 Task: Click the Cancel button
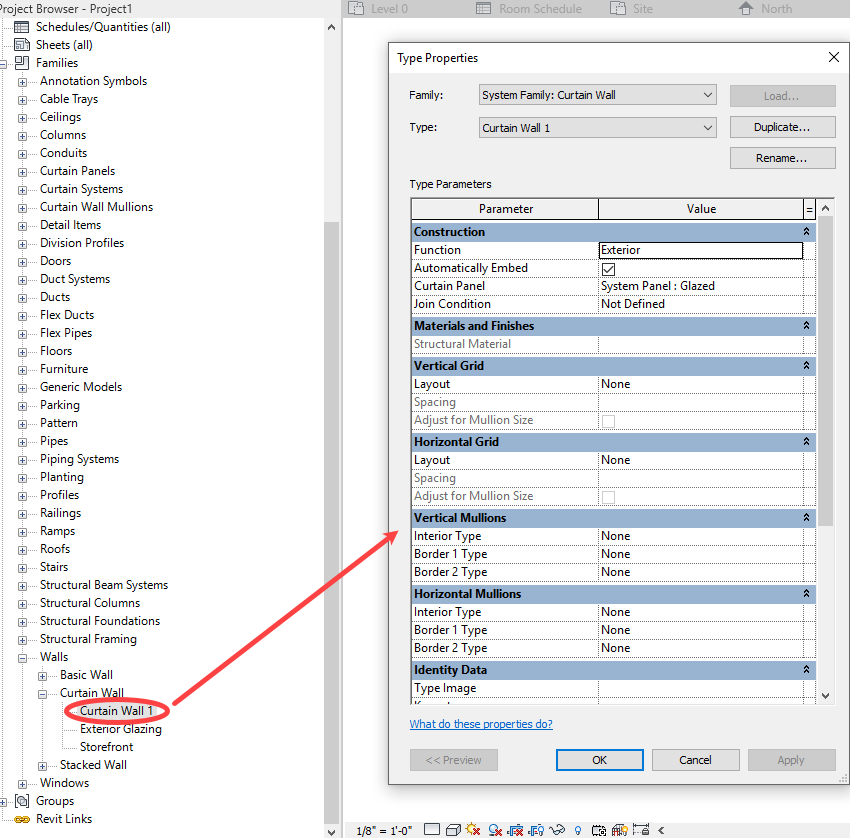point(696,760)
